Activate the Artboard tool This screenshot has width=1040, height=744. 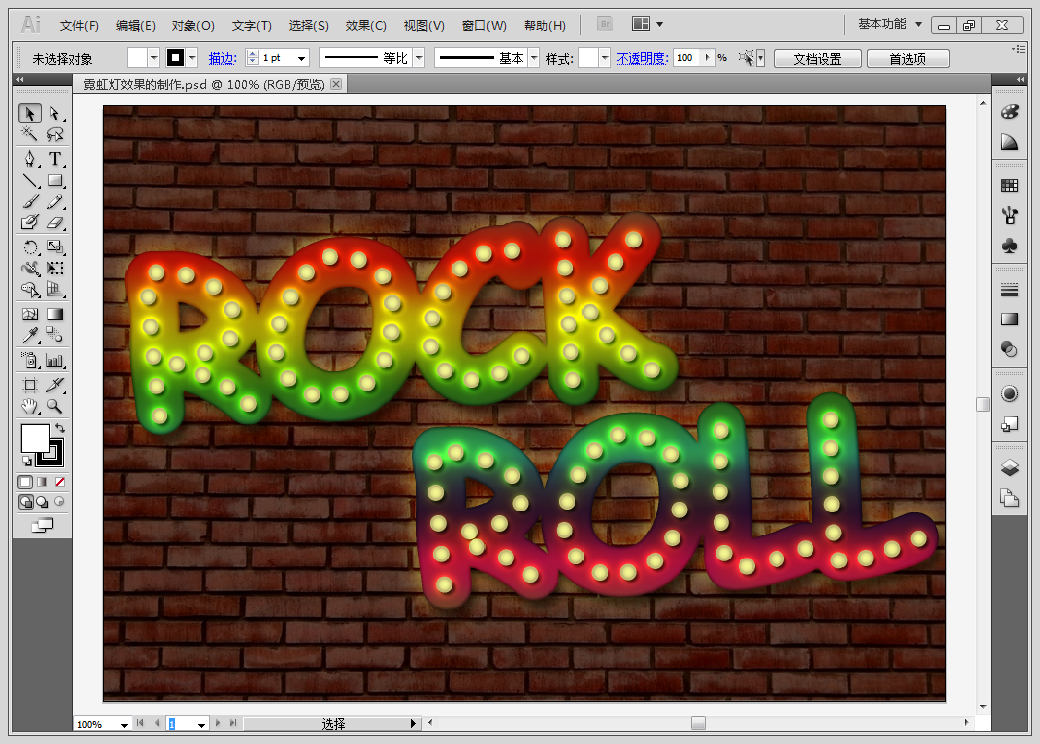(x=30, y=385)
